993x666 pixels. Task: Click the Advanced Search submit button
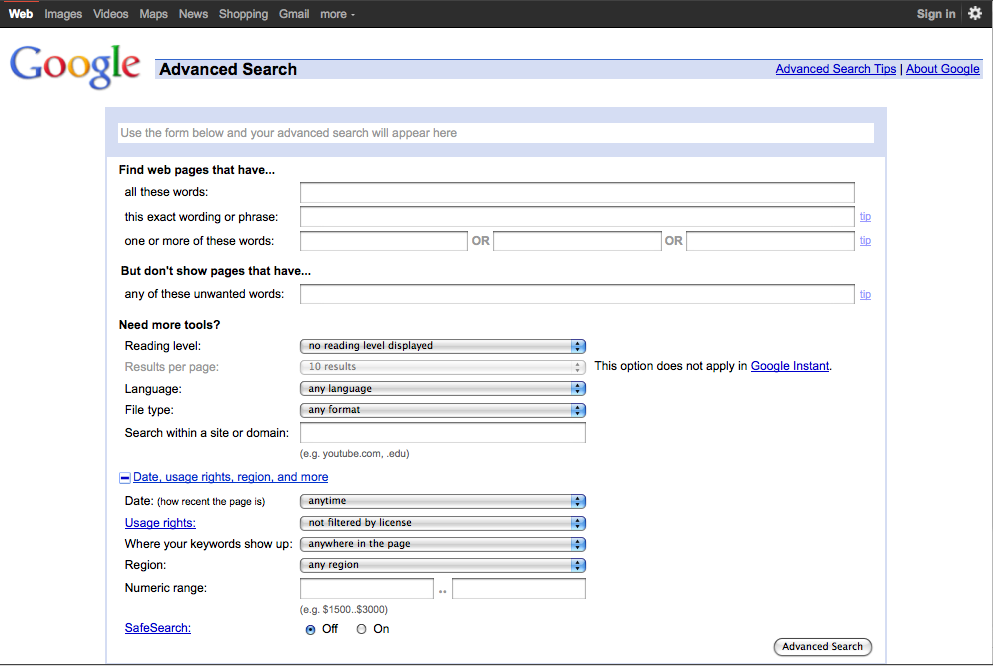tap(823, 646)
